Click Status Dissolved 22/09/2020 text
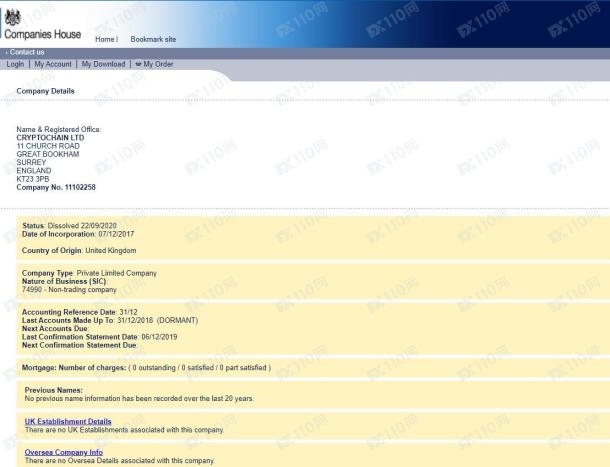The image size is (610, 467). point(69,226)
